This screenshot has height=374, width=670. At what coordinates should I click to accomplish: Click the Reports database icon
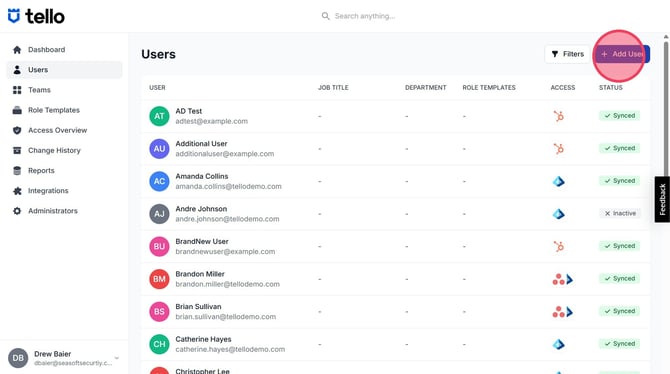pyautogui.click(x=17, y=170)
